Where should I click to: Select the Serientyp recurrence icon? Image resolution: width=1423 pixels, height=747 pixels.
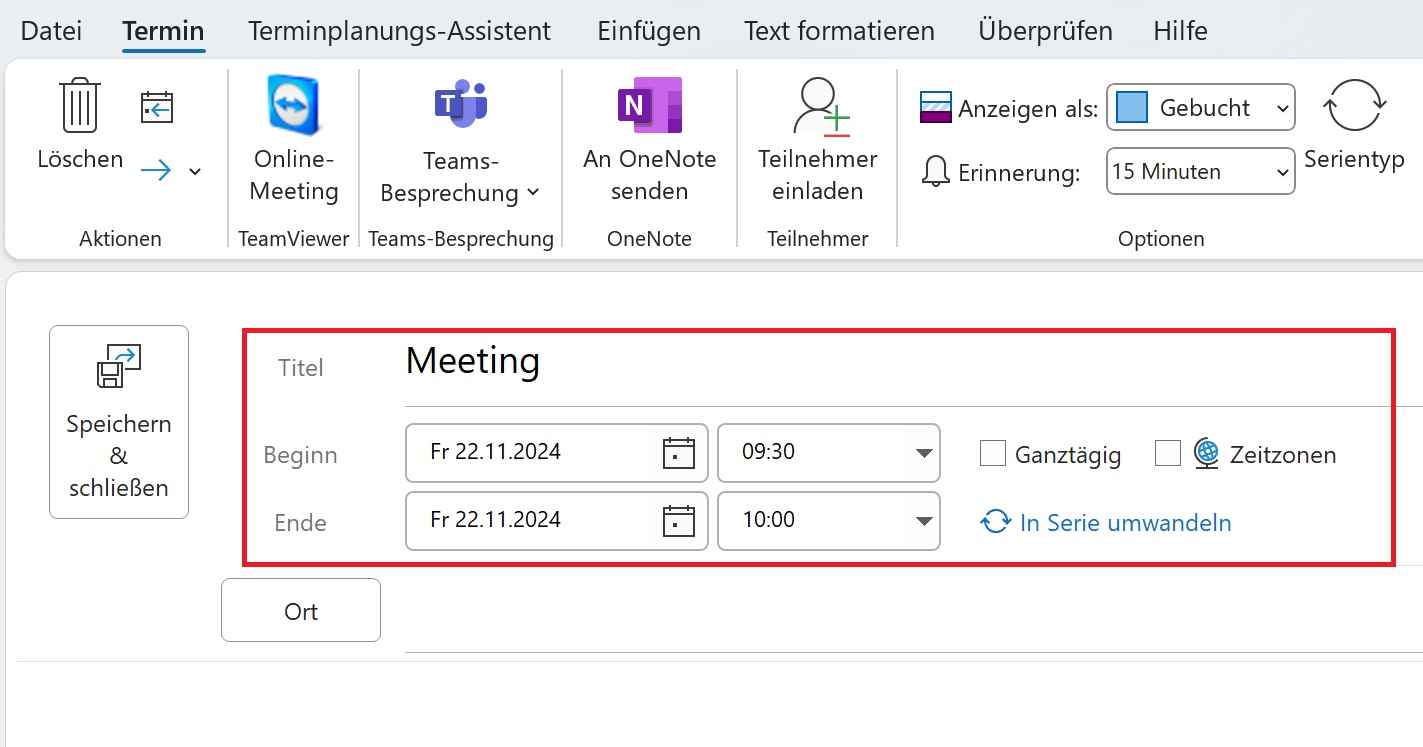point(1356,103)
